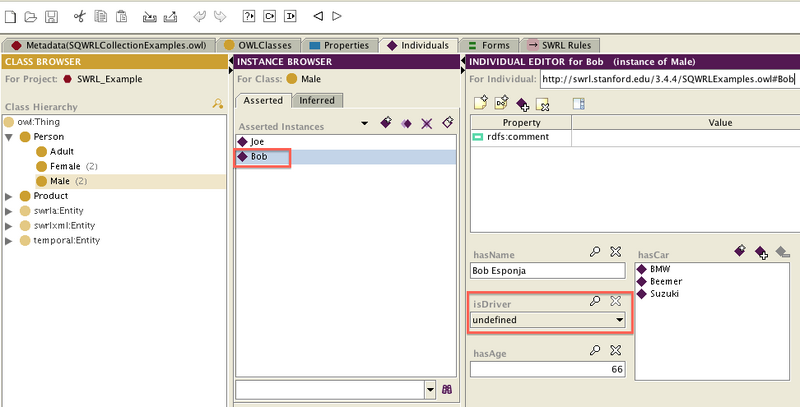
Task: Expand the temporal:Entity node
Action: point(9,241)
